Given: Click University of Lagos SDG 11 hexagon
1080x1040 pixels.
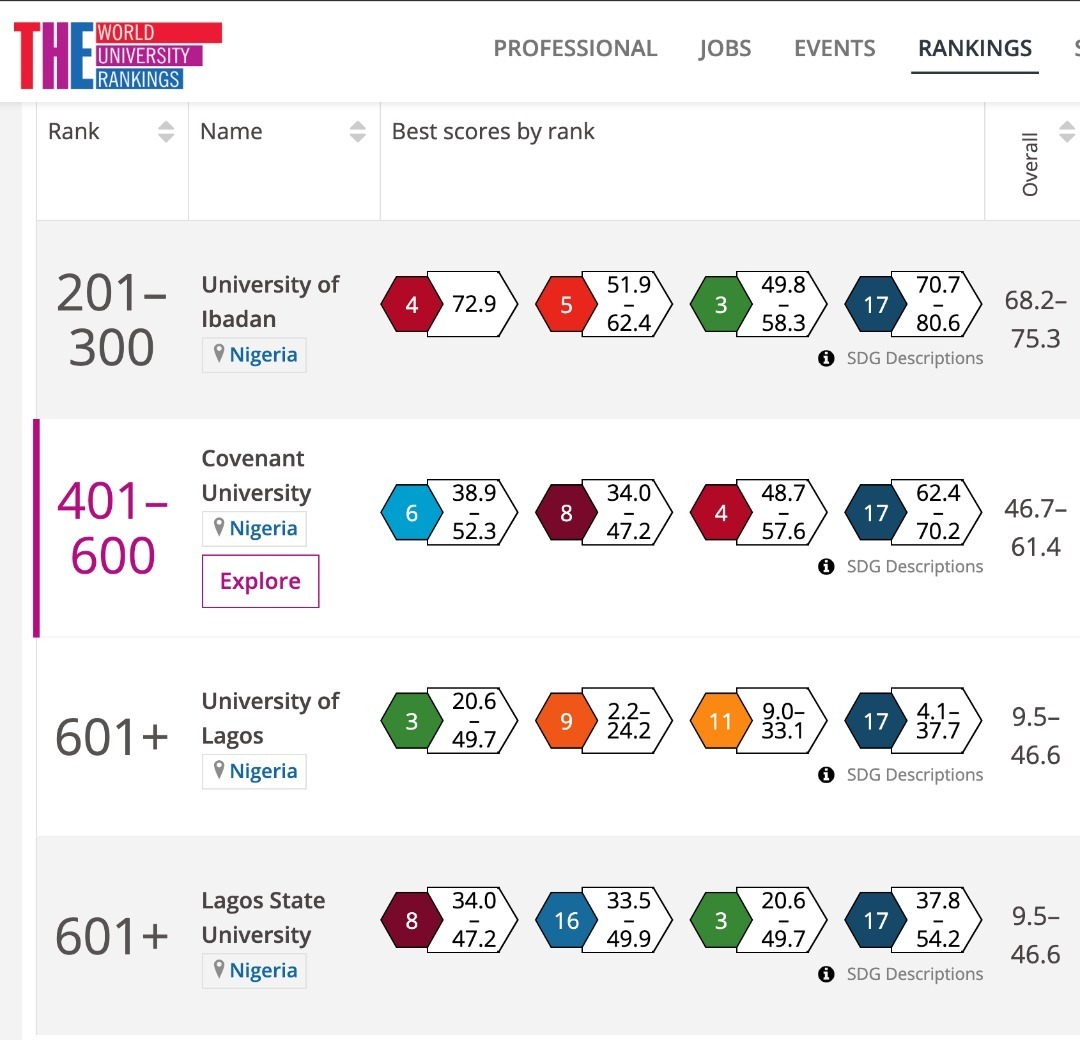Looking at the screenshot, I should point(720,721).
